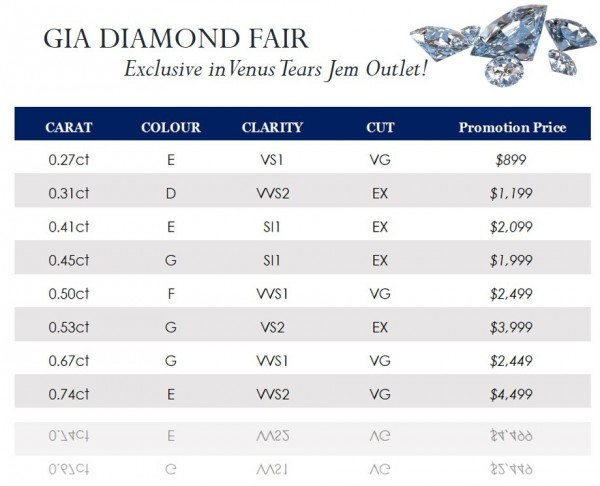Click the $3,999 price
This screenshot has width=600, height=486.
click(x=511, y=327)
